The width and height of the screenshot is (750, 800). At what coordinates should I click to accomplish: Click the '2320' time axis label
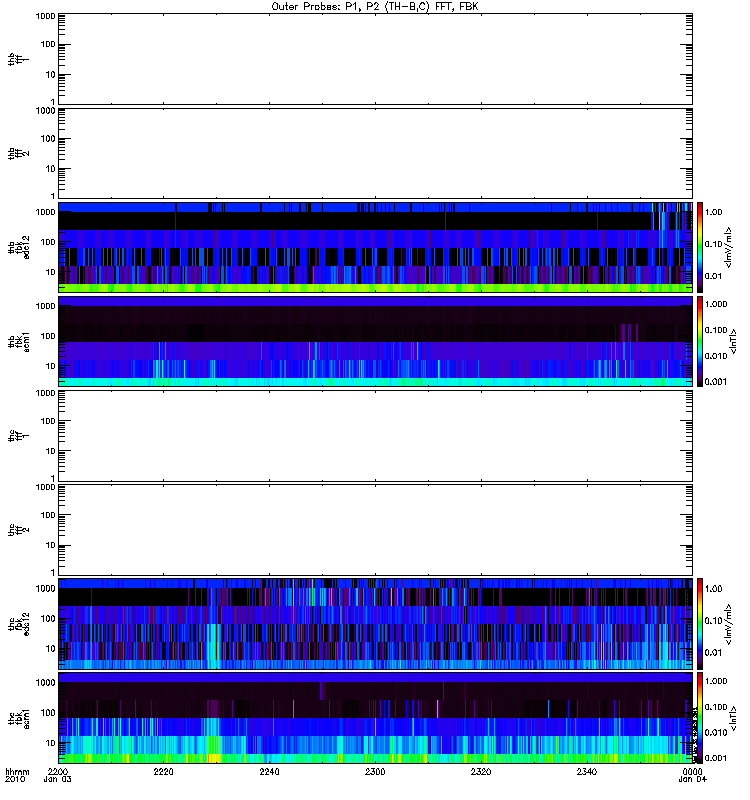coord(481,771)
